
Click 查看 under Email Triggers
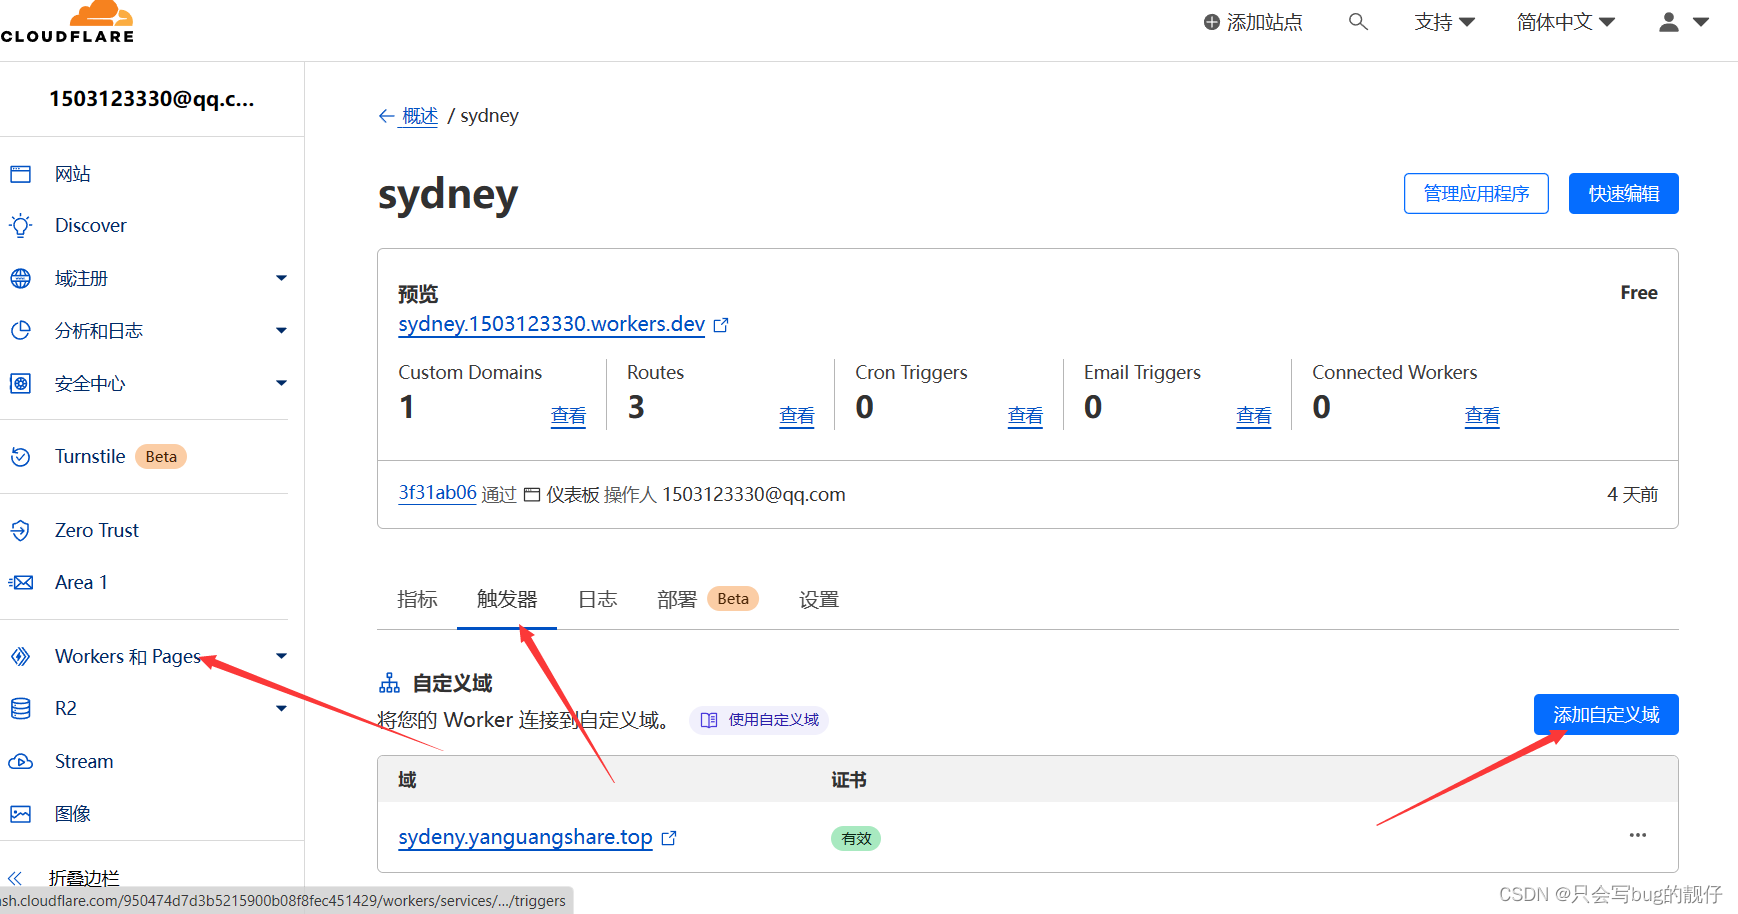1254,416
